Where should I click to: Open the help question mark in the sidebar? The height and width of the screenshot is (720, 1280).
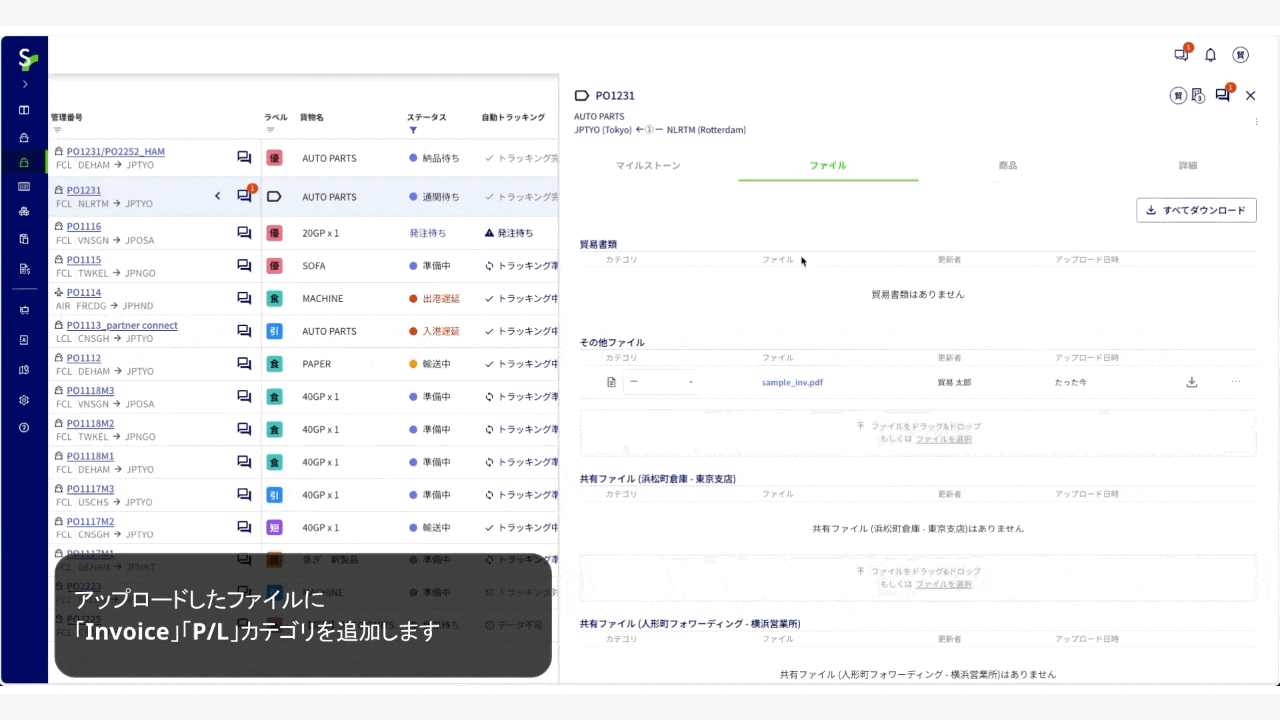[x=24, y=427]
